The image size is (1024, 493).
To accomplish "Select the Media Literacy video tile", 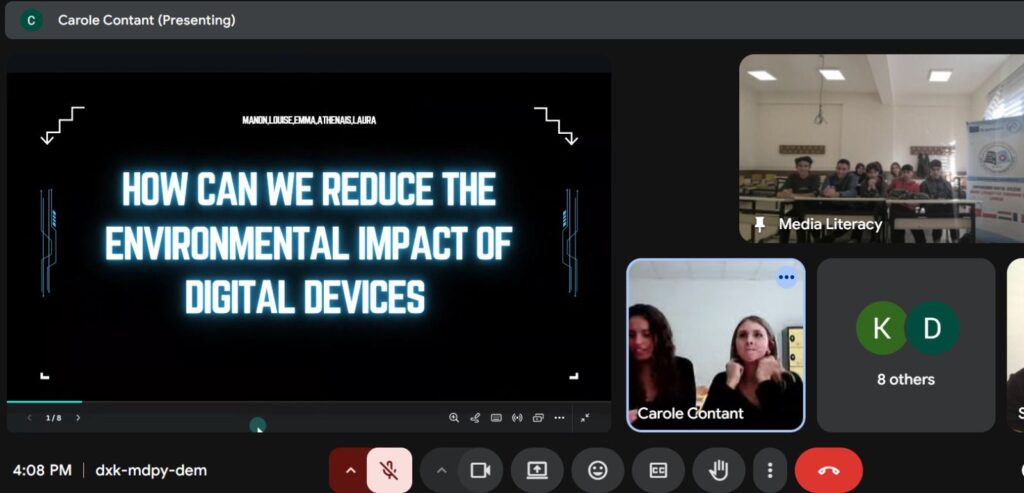I will (x=880, y=148).
